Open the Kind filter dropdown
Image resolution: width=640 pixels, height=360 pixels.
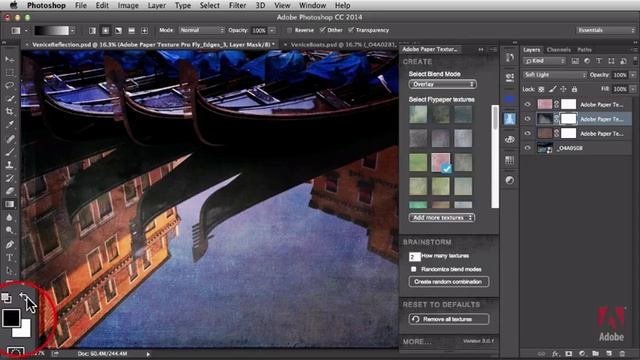tap(544, 61)
